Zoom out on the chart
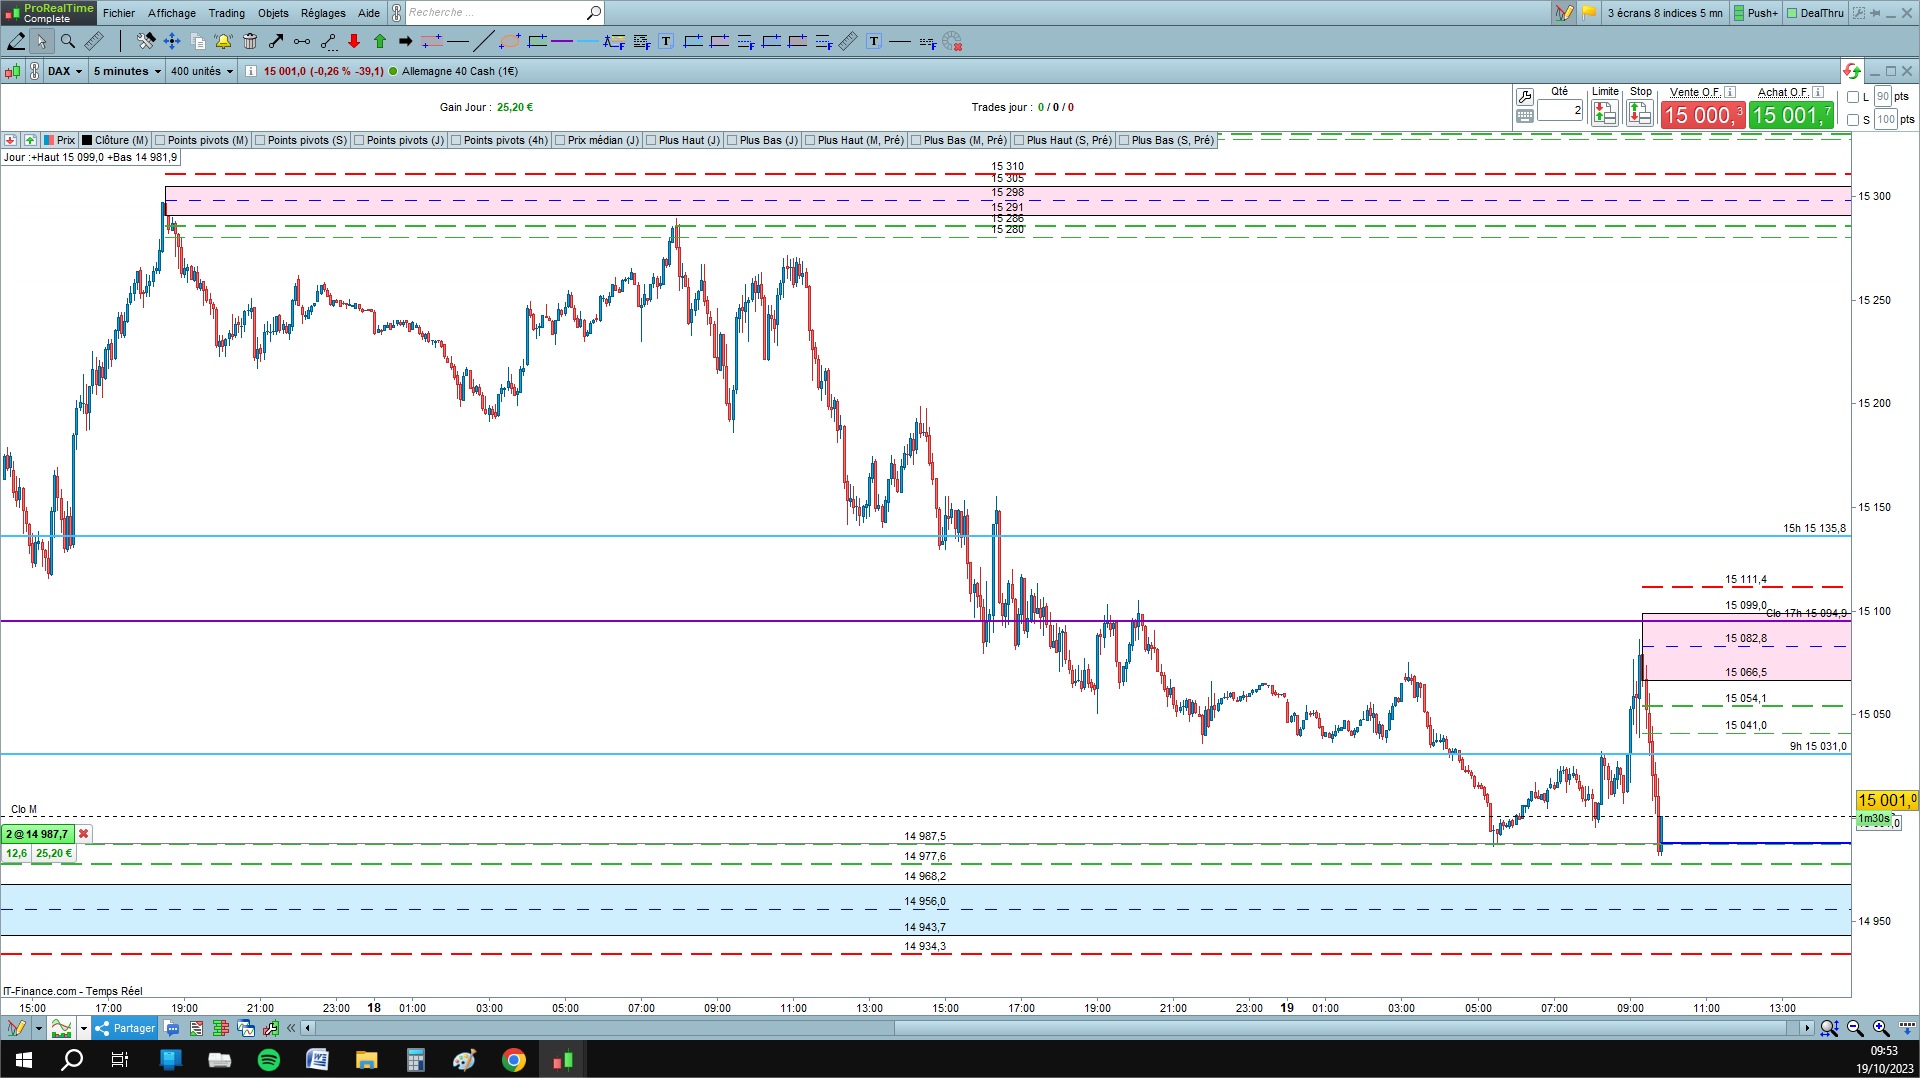The height and width of the screenshot is (1078, 1920). click(1855, 1028)
